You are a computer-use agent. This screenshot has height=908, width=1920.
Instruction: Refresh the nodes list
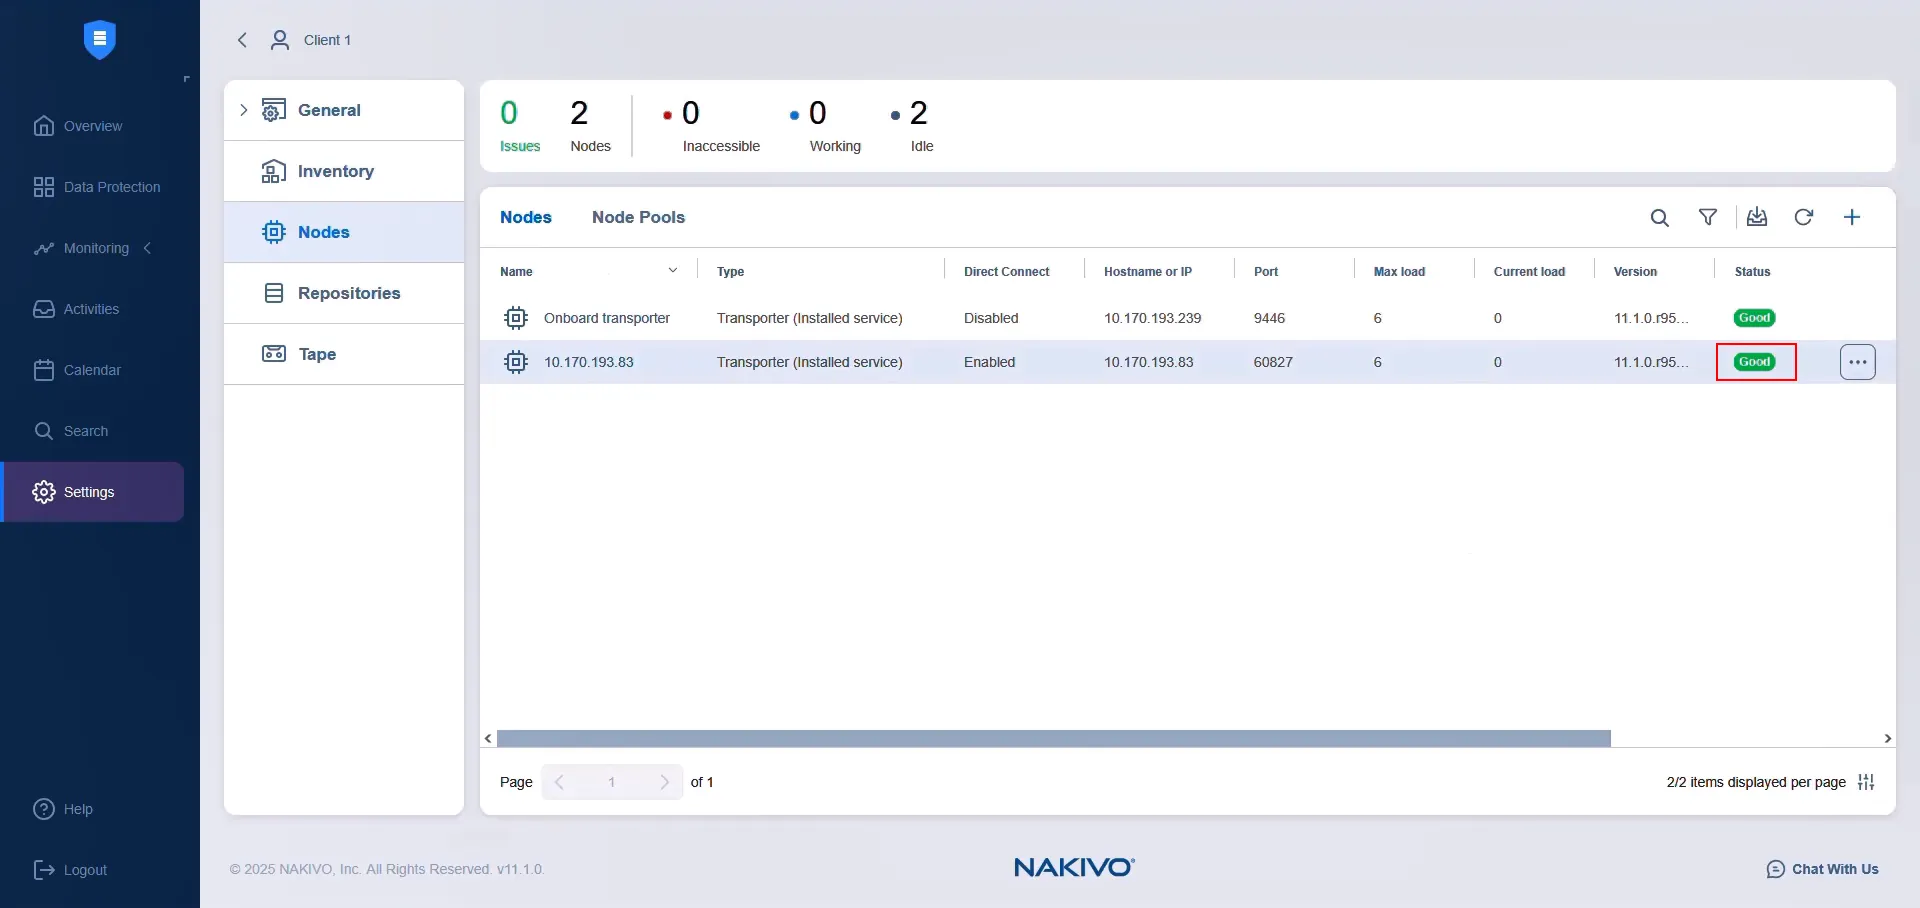click(x=1804, y=217)
